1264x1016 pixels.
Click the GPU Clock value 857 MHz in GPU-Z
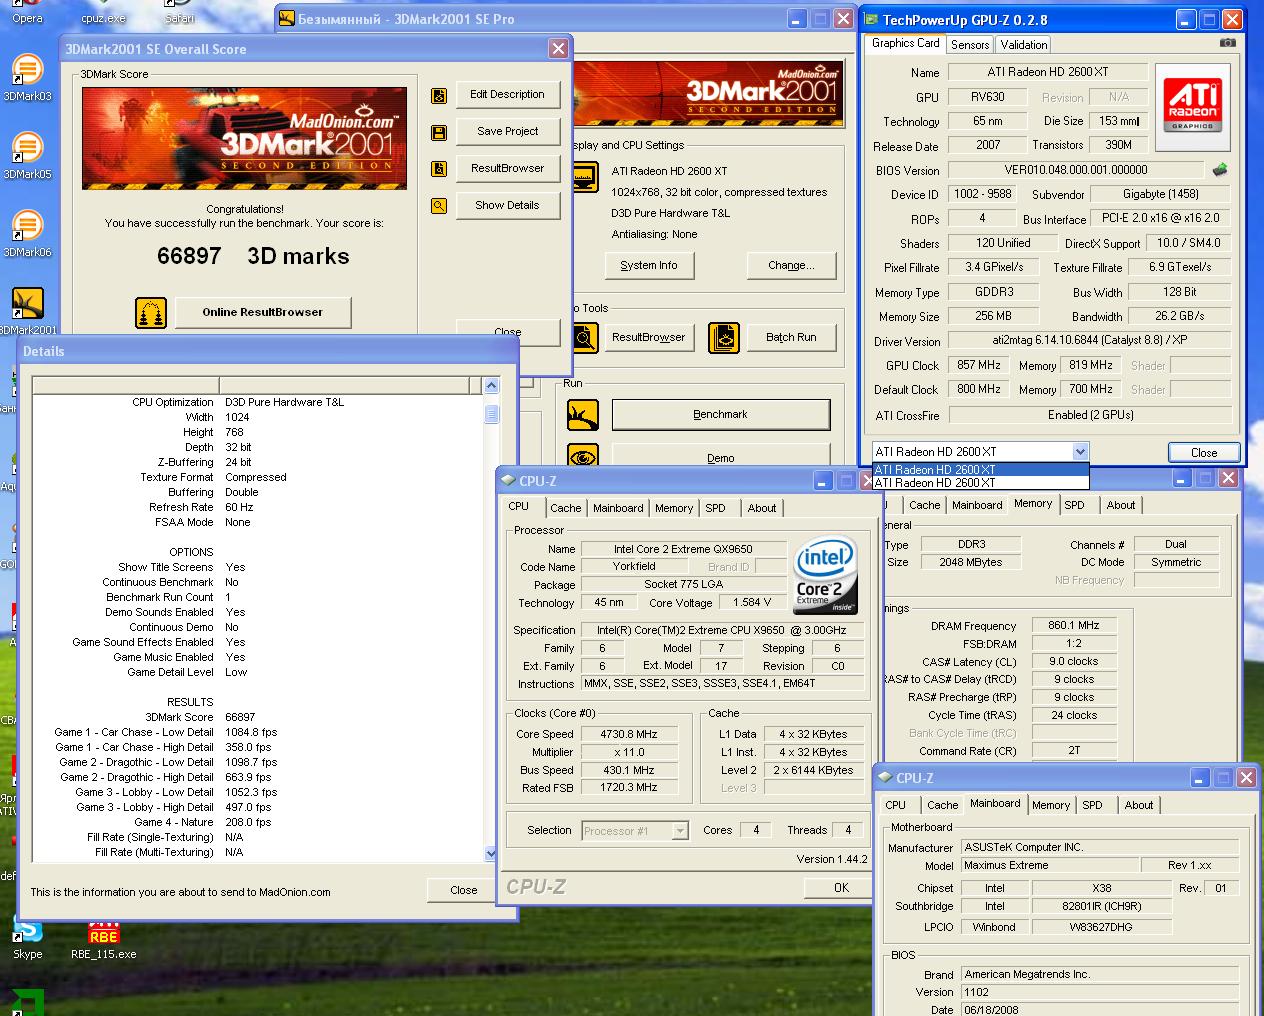[979, 366]
